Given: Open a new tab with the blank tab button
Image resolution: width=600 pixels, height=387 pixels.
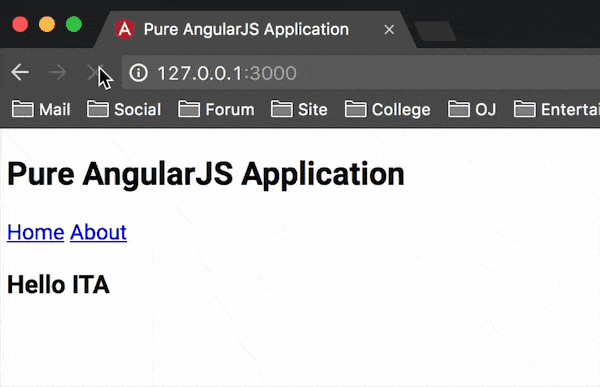Looking at the screenshot, I should pyautogui.click(x=435, y=31).
